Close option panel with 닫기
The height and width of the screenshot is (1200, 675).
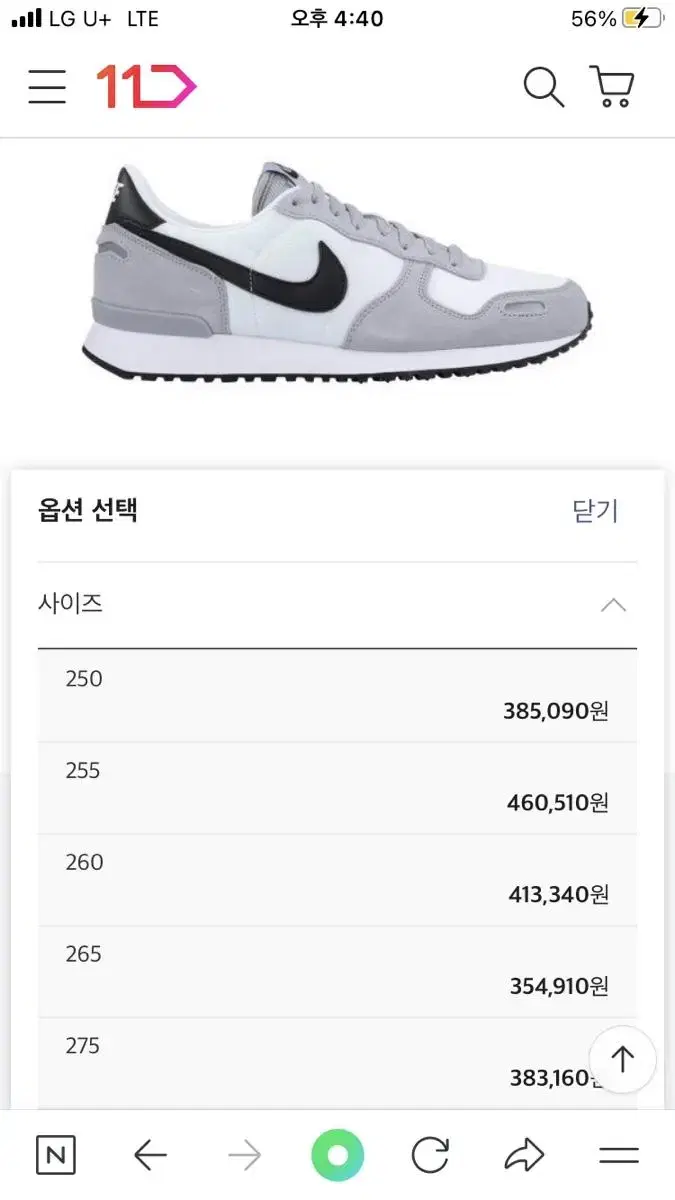point(596,511)
